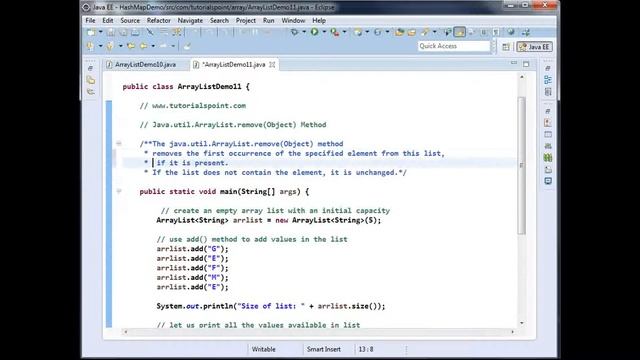
Task: Click the Open Task folder icon
Action: [411, 32]
